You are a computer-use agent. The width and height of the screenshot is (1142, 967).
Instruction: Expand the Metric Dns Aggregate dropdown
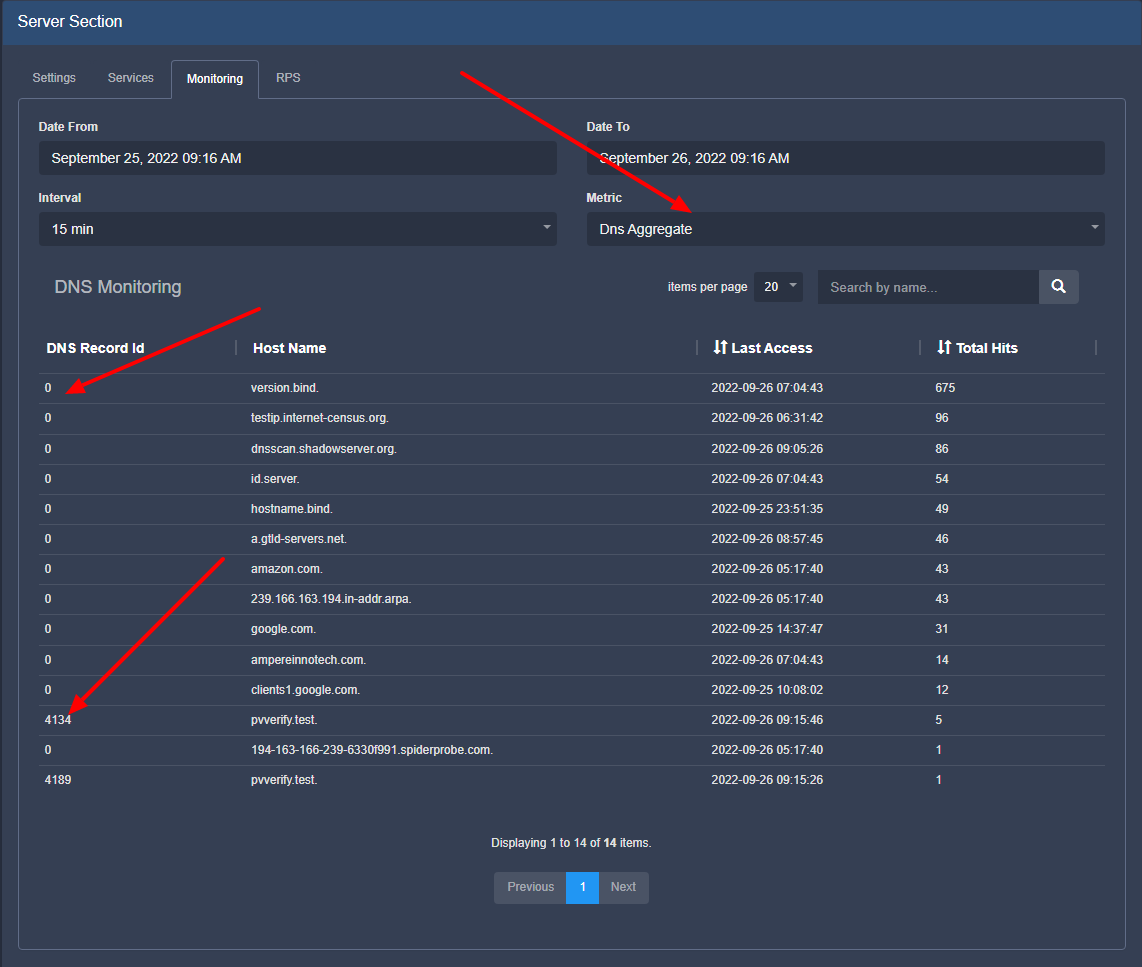click(845, 229)
